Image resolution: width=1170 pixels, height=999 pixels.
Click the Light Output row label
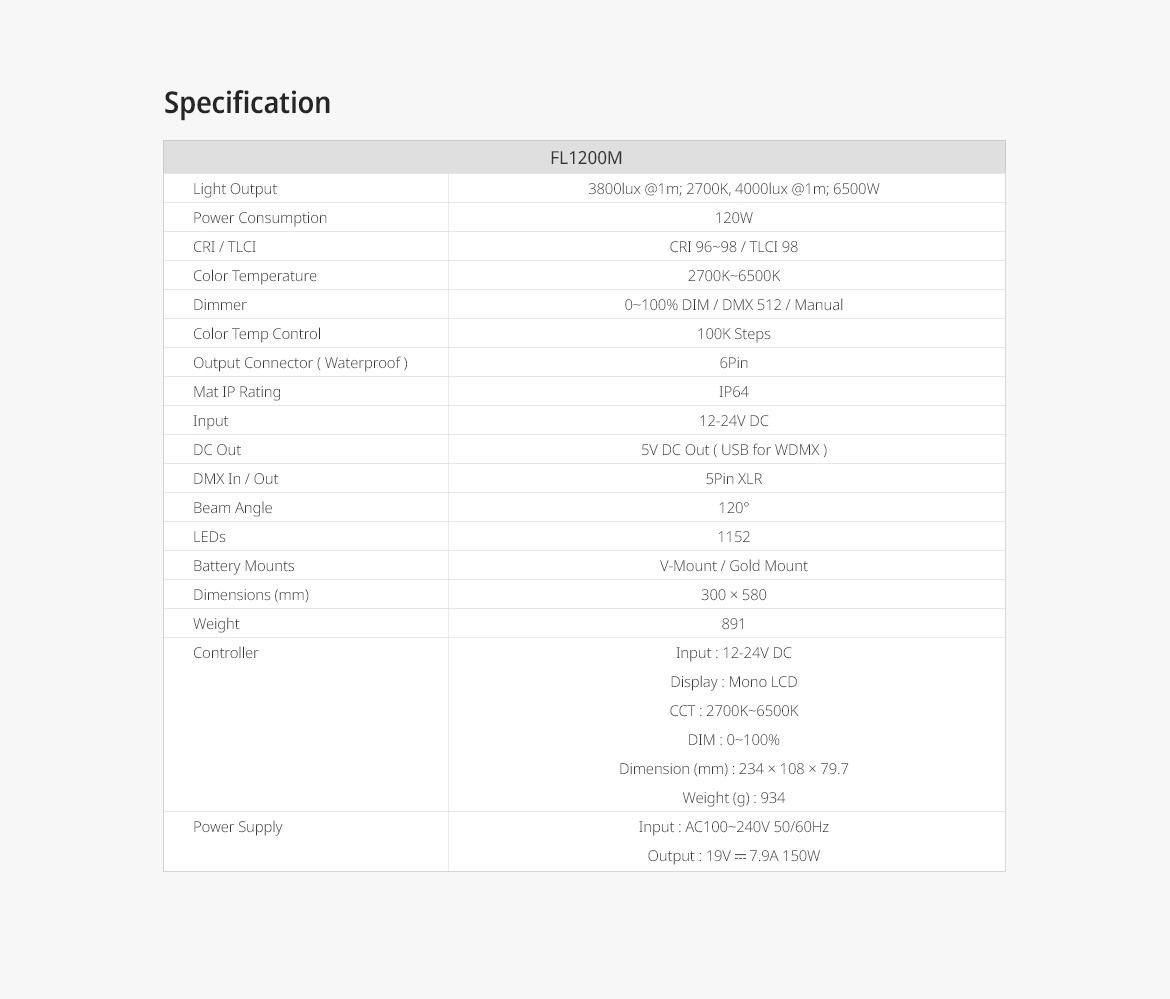tap(235, 189)
